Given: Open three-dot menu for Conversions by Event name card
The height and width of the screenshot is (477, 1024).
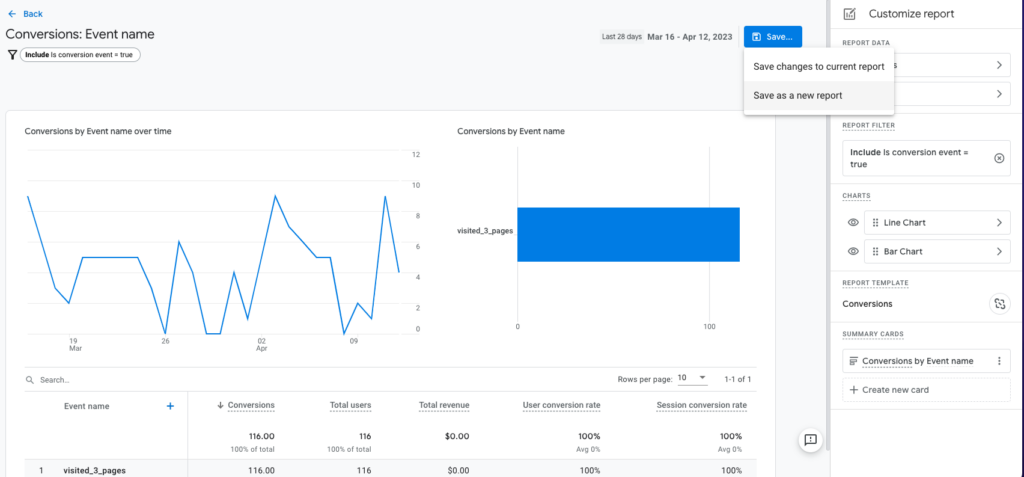Looking at the screenshot, I should (999, 361).
